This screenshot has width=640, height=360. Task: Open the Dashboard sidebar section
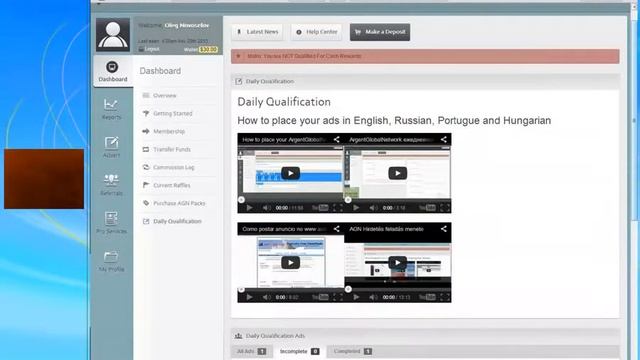coord(113,71)
